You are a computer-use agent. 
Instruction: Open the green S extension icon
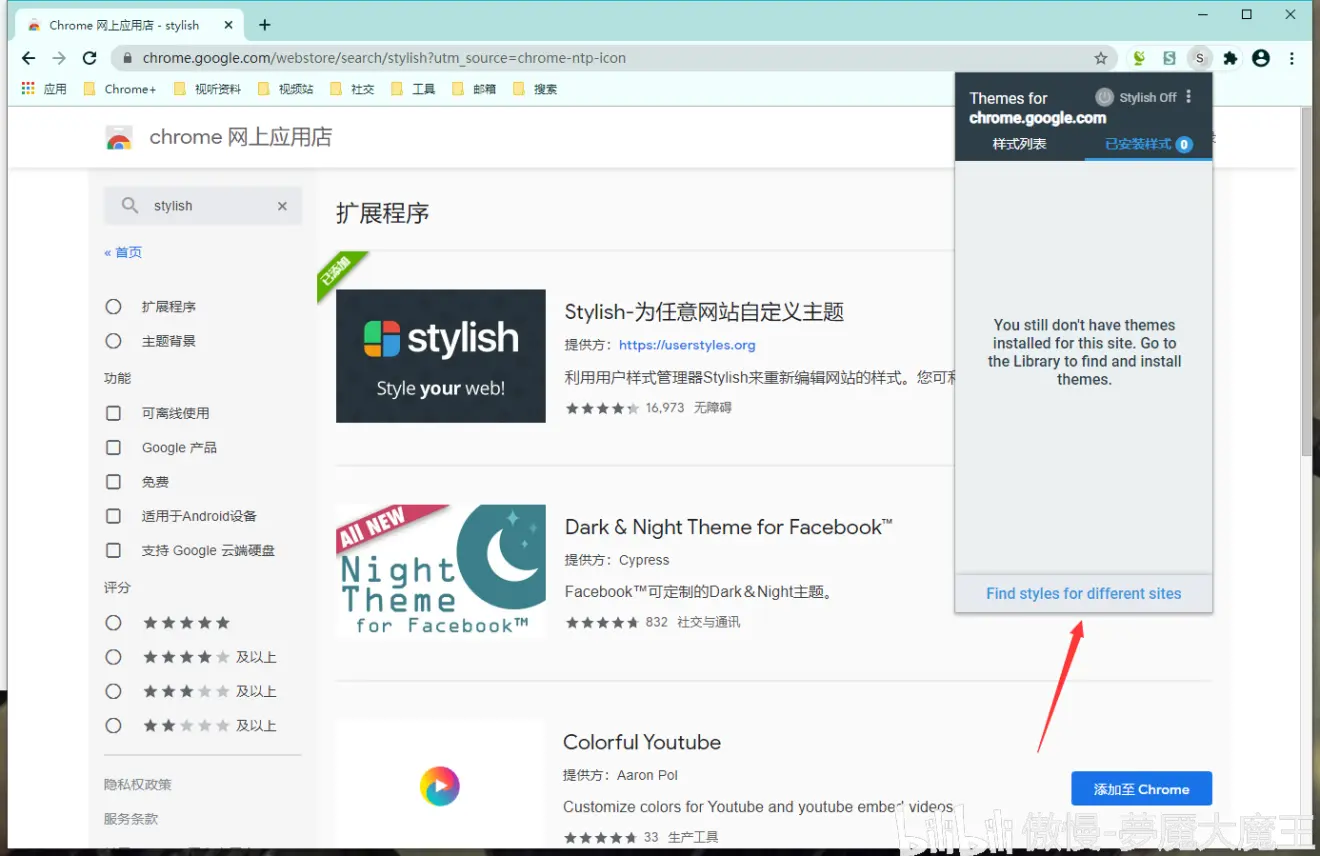[1169, 58]
